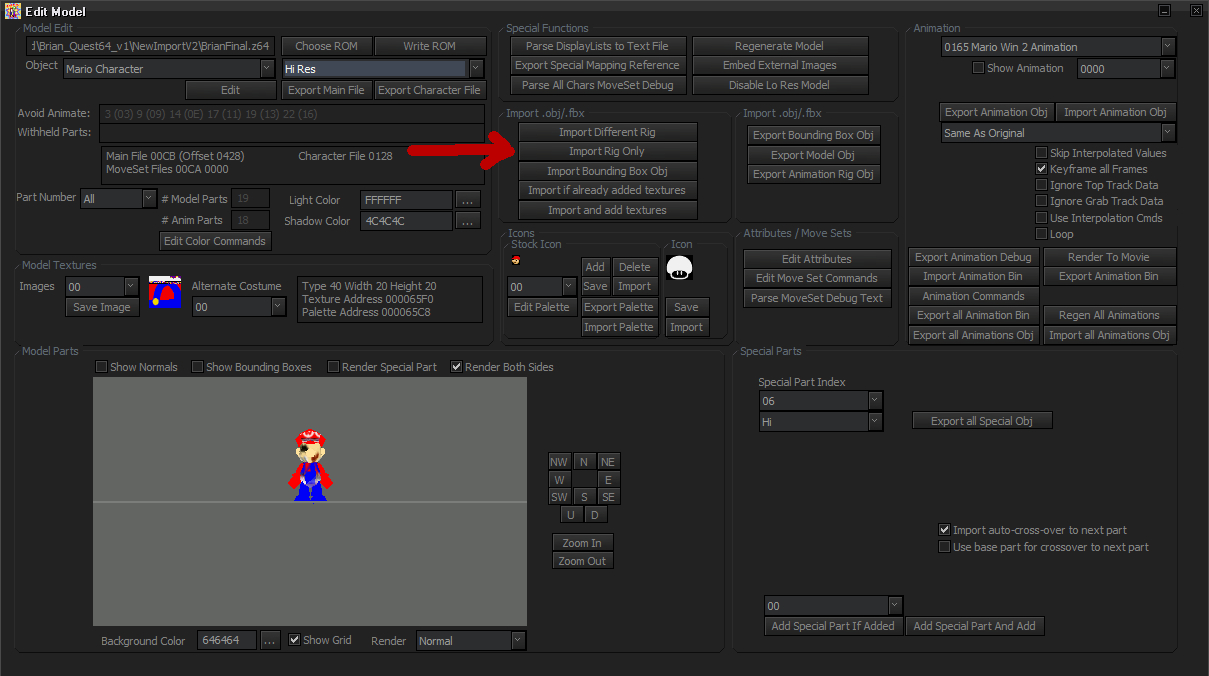The height and width of the screenshot is (676, 1209).
Task: Click Import Different Rig
Action: tap(607, 132)
